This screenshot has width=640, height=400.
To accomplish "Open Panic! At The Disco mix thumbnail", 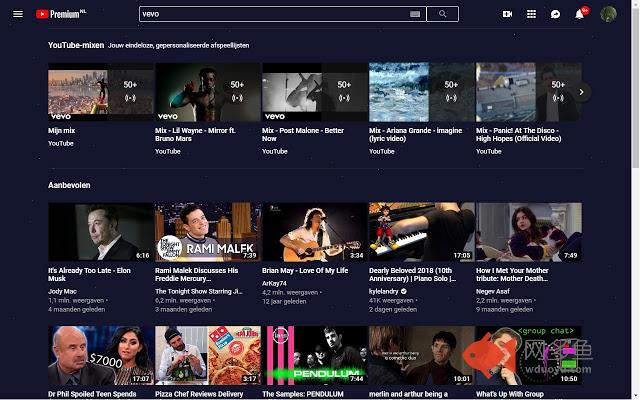I will pos(529,92).
